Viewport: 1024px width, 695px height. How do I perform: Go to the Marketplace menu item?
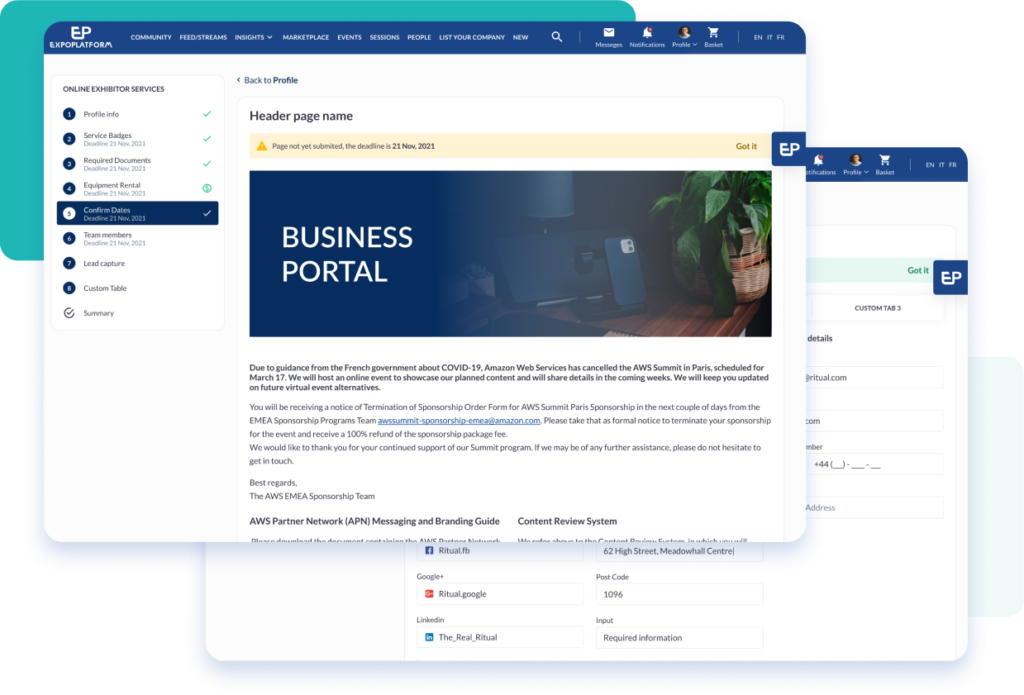click(306, 37)
